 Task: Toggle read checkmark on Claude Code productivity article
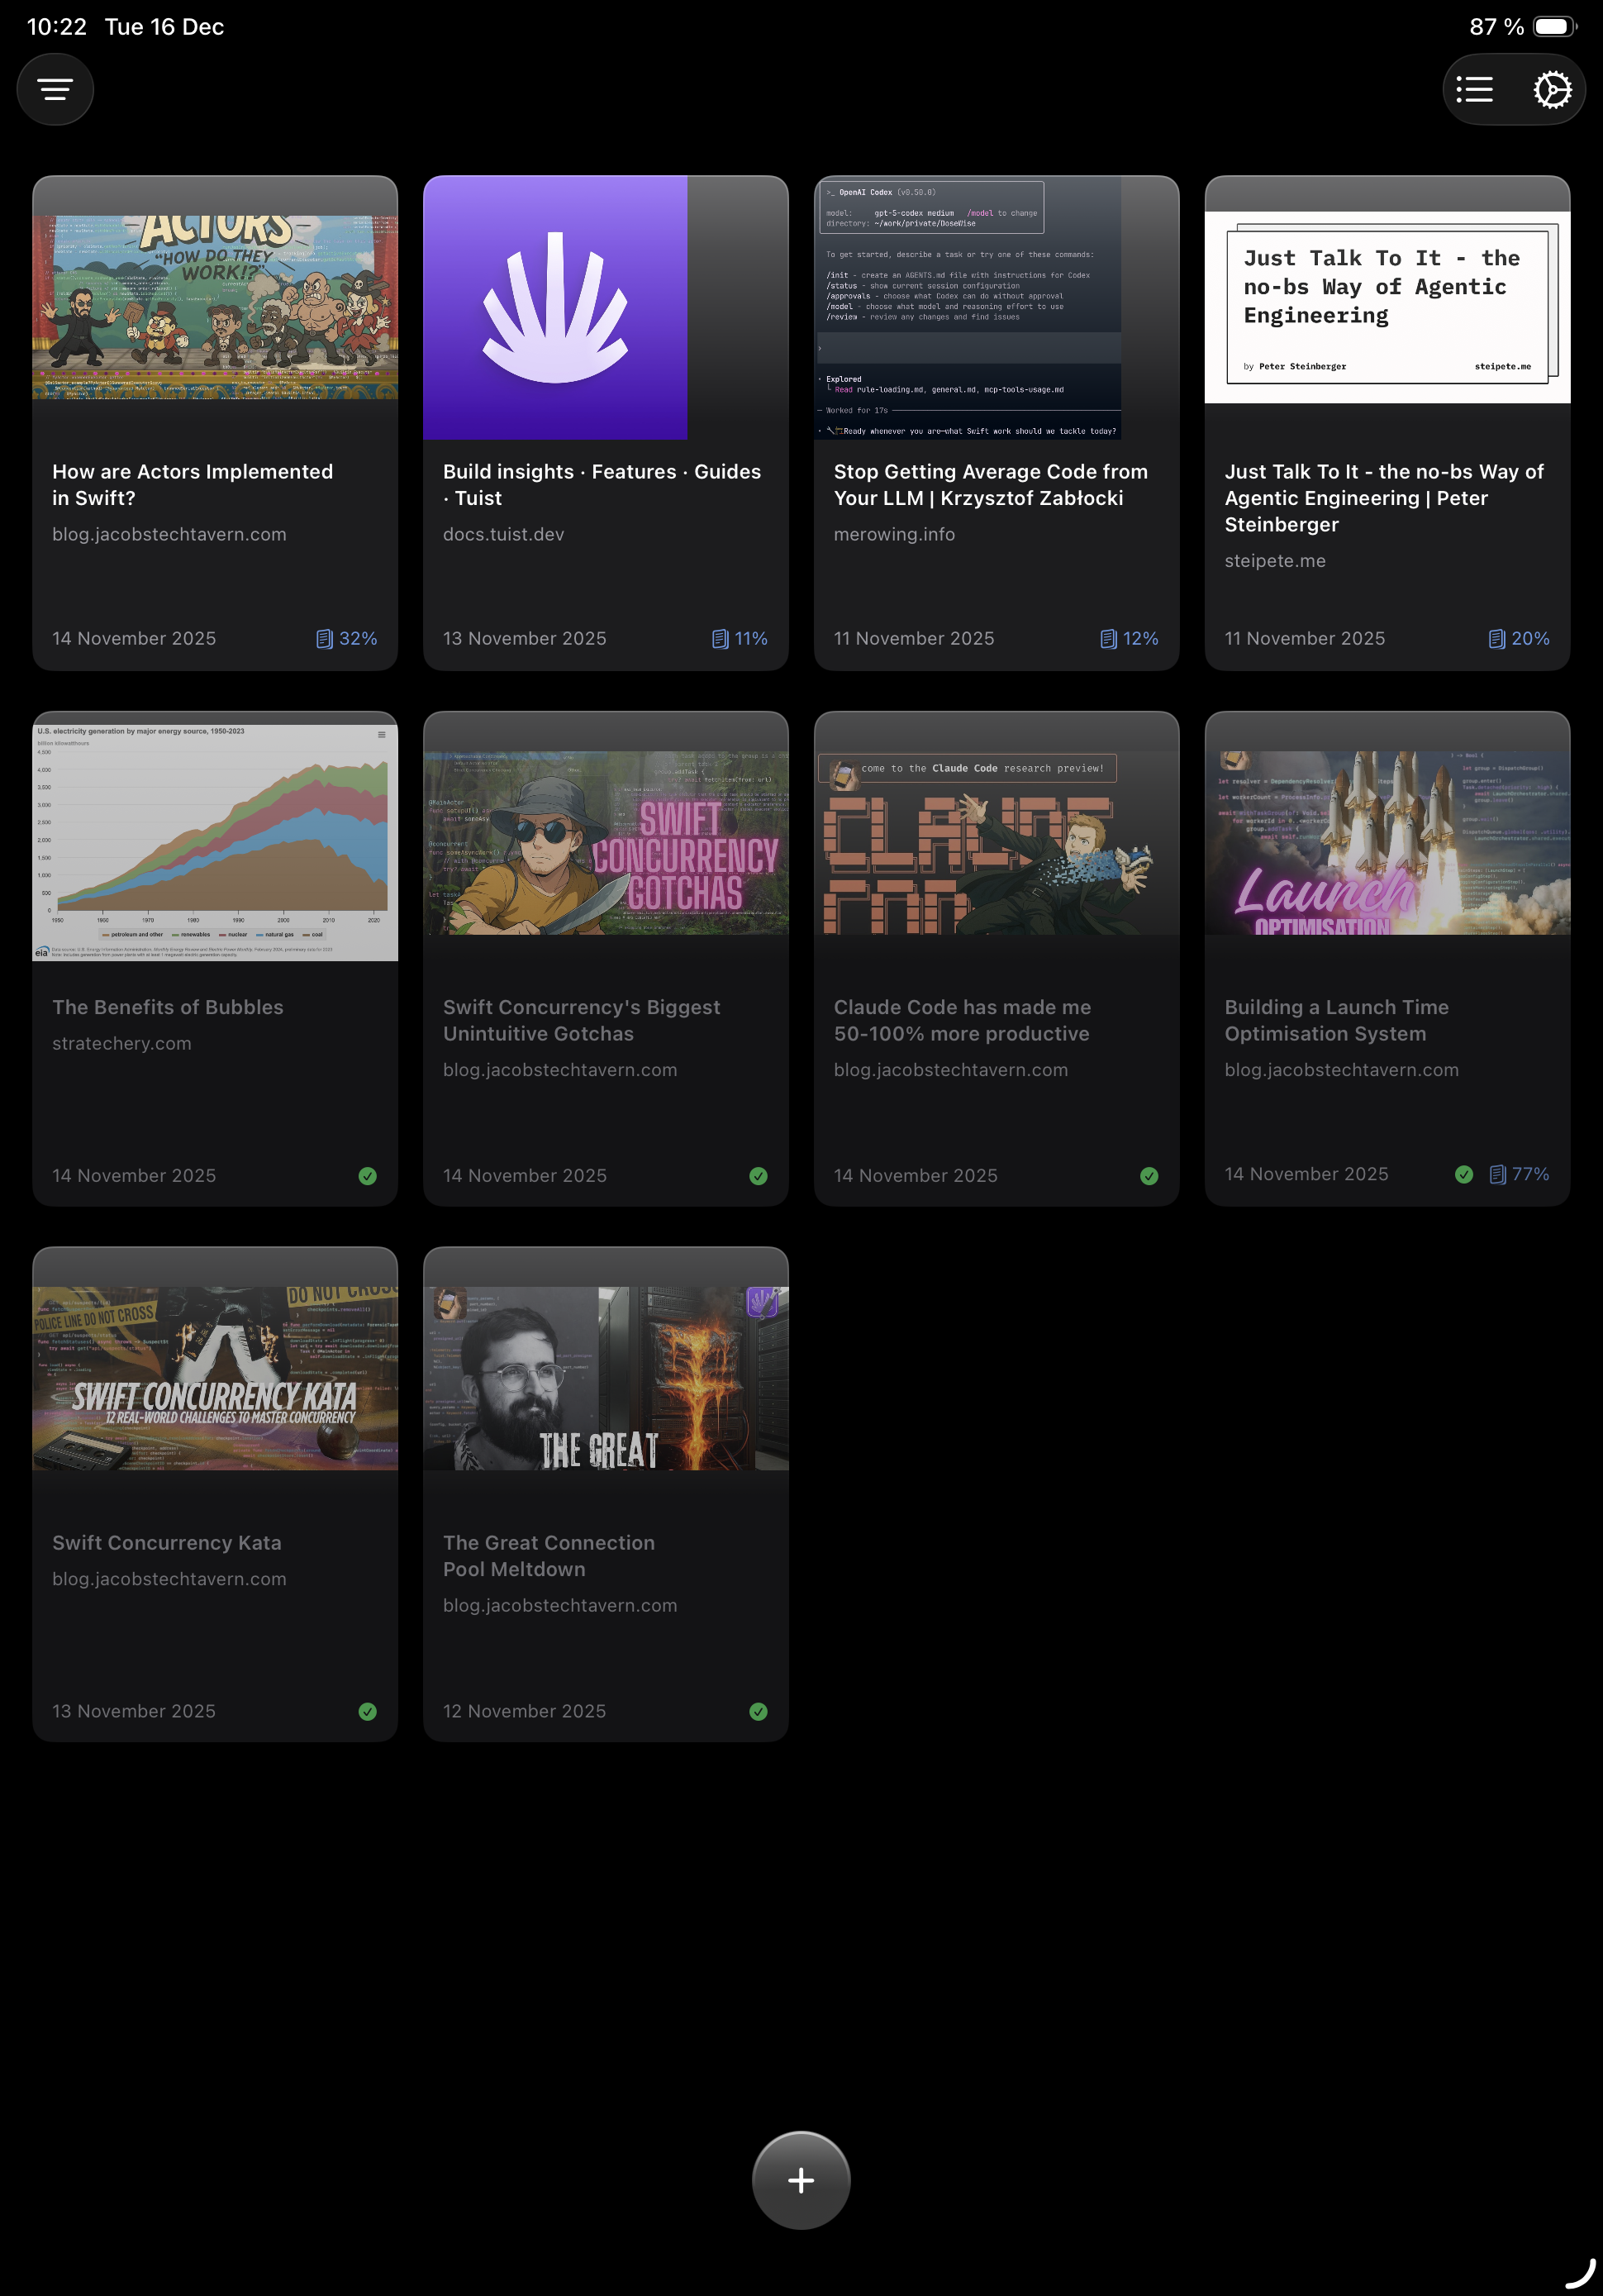(1149, 1176)
